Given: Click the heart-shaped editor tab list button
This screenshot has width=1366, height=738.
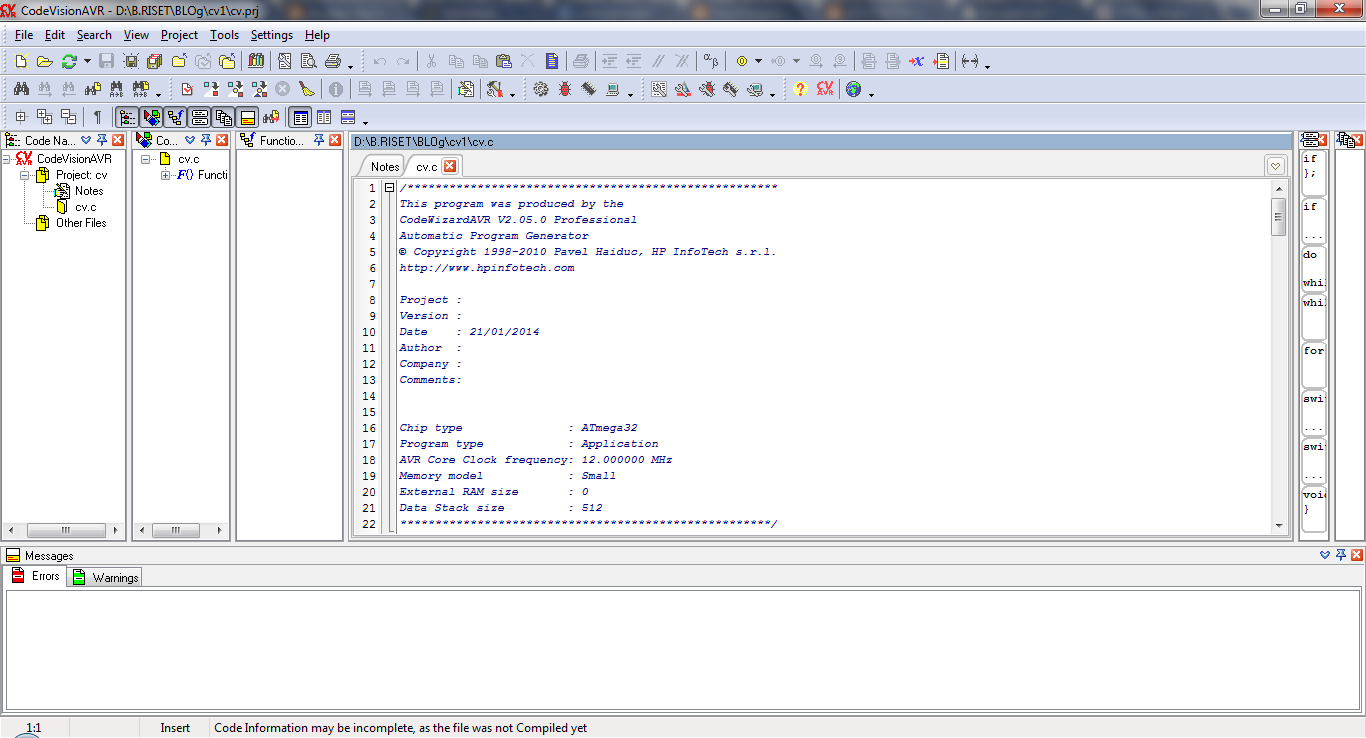Looking at the screenshot, I should point(1276,166).
